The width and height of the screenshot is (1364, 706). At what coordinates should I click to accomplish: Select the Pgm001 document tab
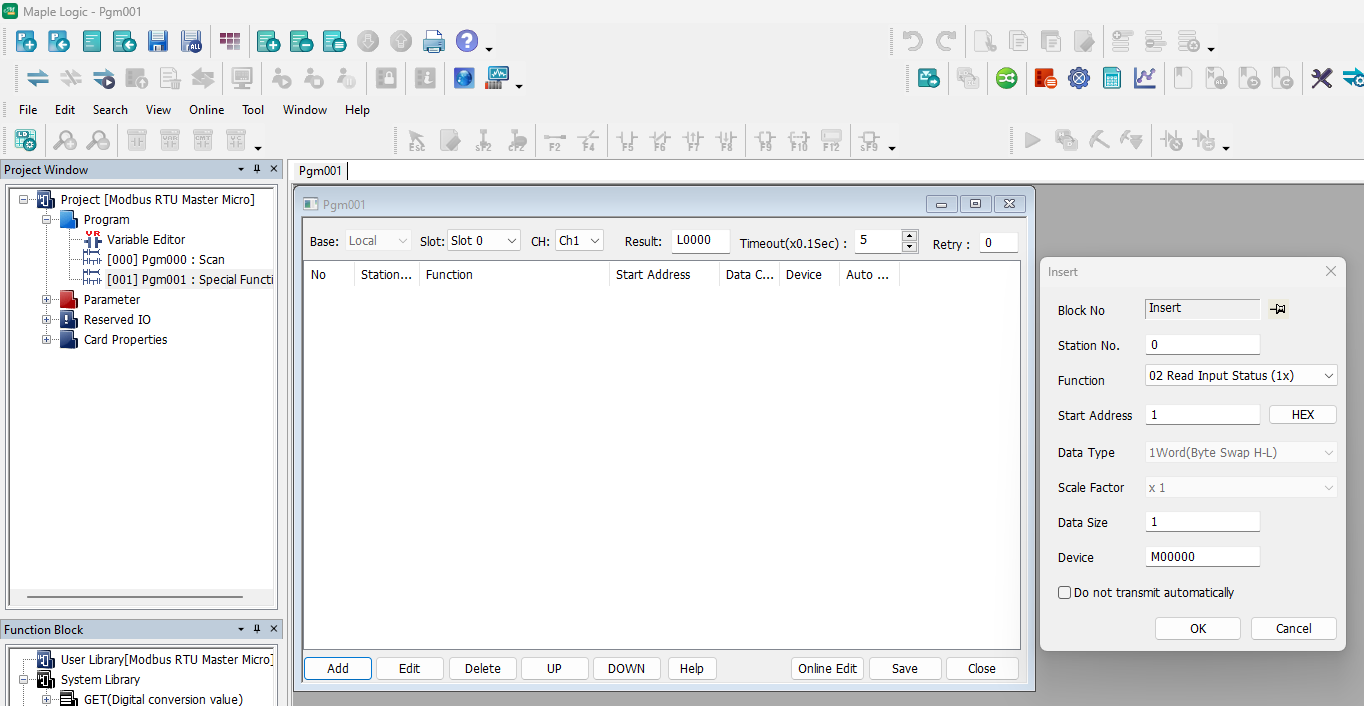319,170
